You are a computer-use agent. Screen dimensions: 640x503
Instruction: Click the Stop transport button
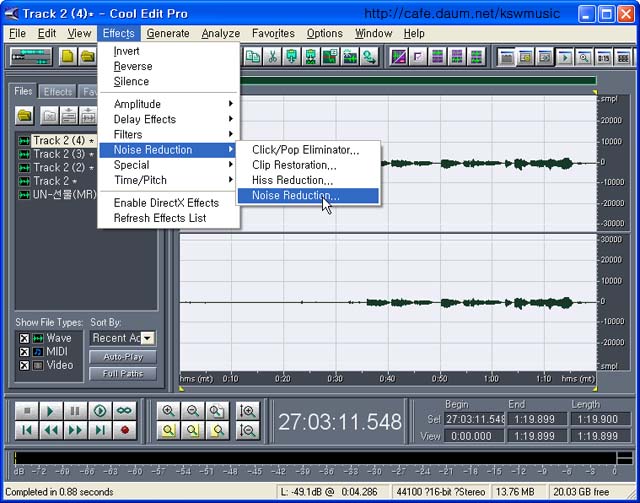(x=27, y=411)
